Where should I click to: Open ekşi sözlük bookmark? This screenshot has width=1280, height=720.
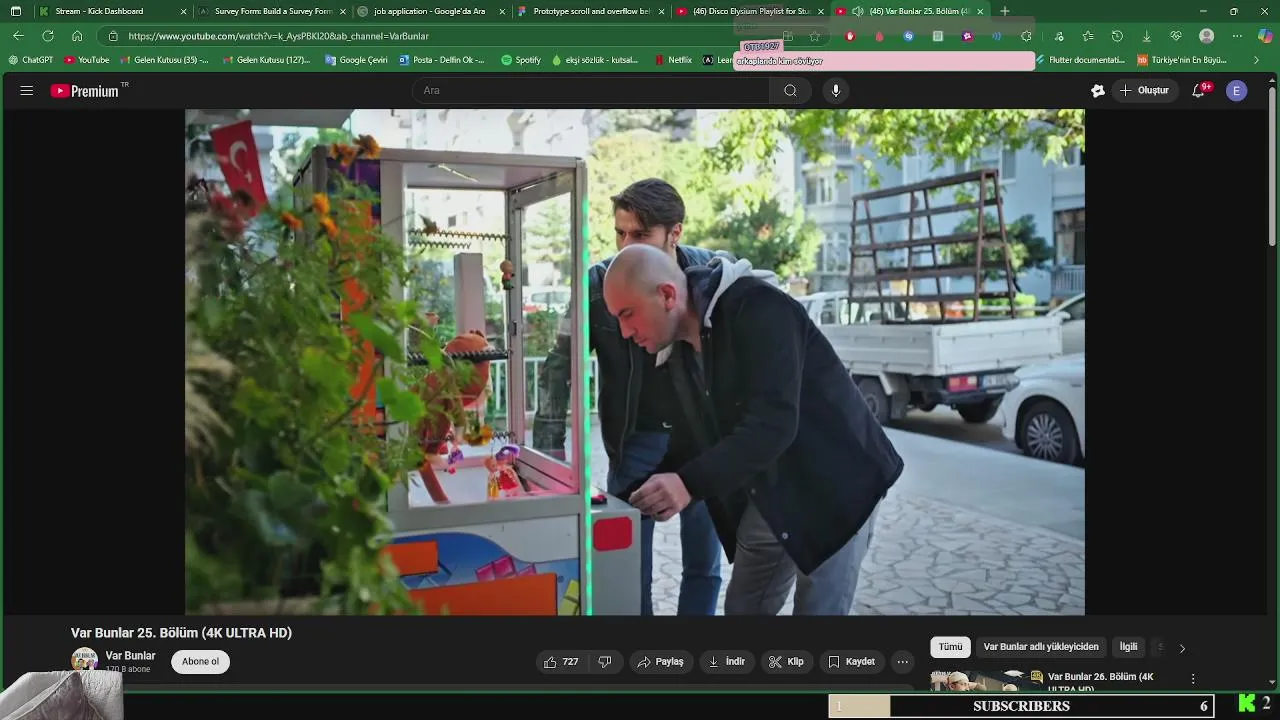[x=596, y=60]
